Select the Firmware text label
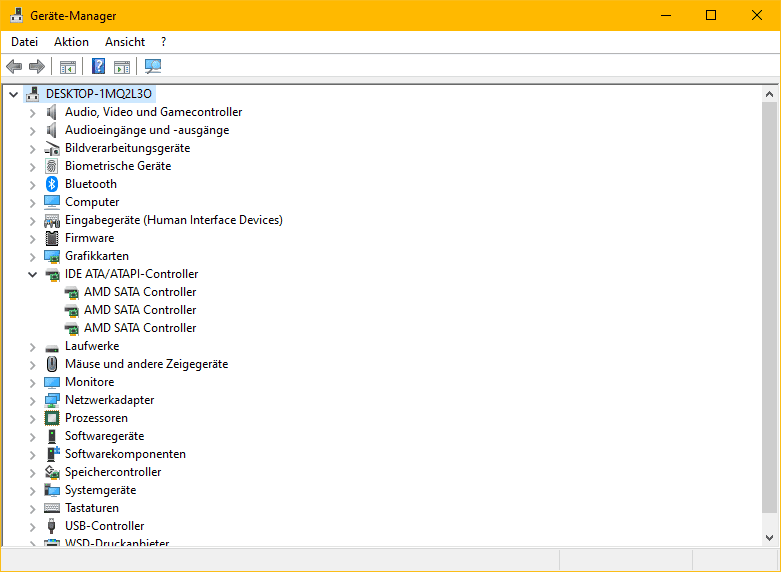 90,238
